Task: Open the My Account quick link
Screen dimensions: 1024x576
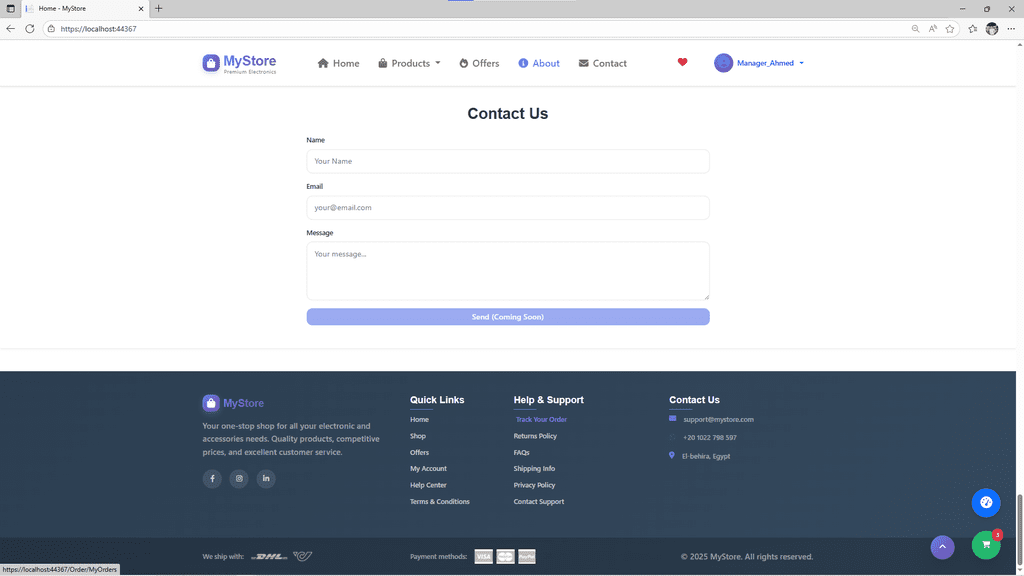Action: (428, 468)
